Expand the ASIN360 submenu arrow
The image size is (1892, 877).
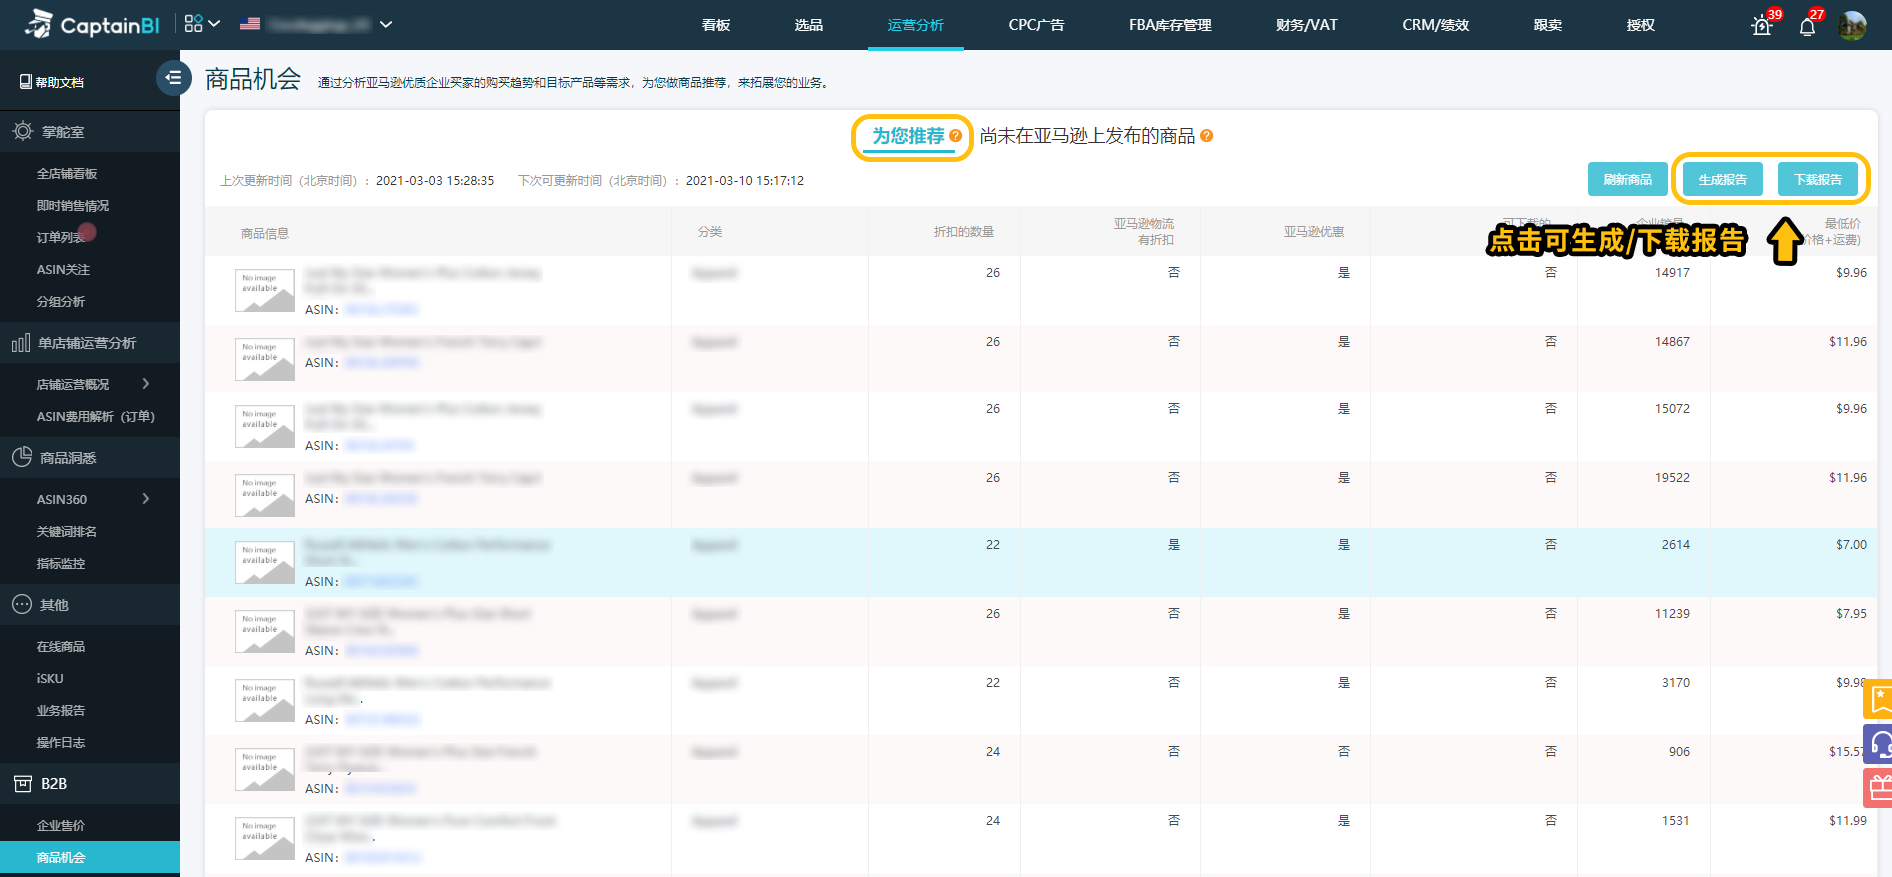pos(146,499)
